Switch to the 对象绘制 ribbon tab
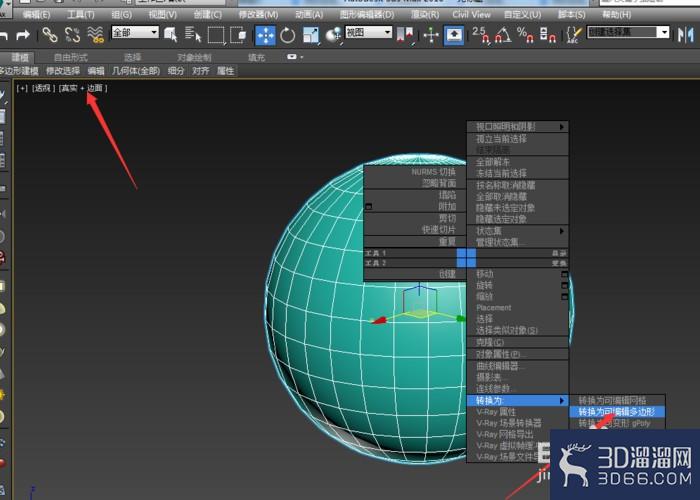 click(194, 58)
